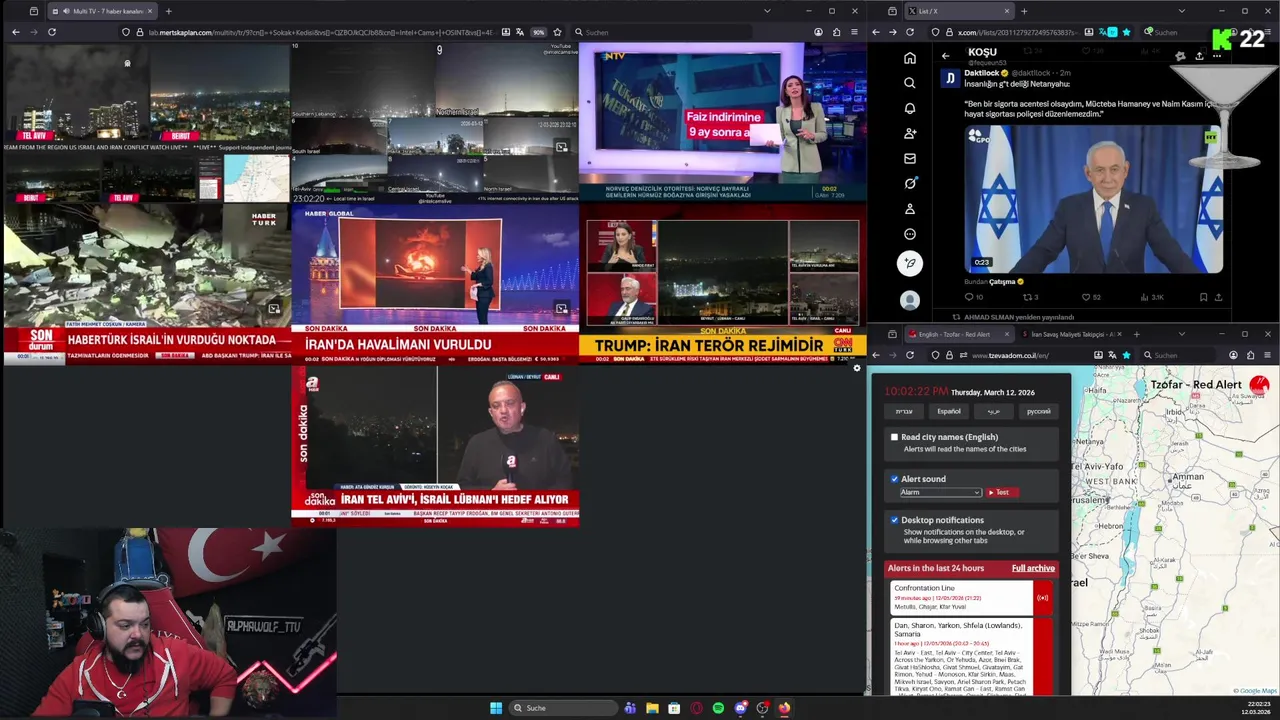Switch to İran Savaş Maliyeti Takipçisi tab
1280x720 pixels.
pos(1073,334)
